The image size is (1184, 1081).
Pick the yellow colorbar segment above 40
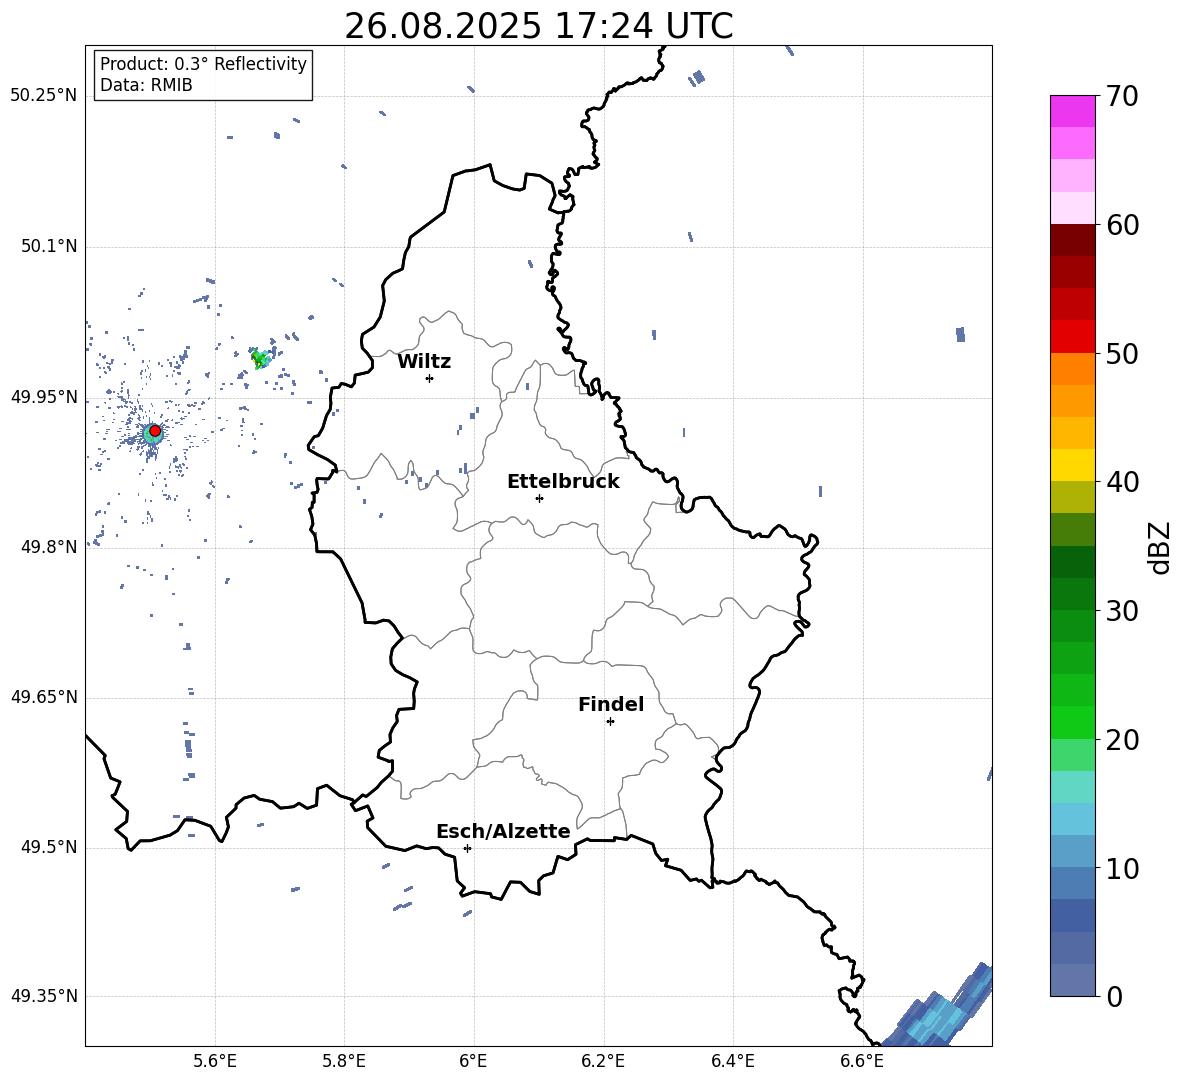pos(1072,466)
